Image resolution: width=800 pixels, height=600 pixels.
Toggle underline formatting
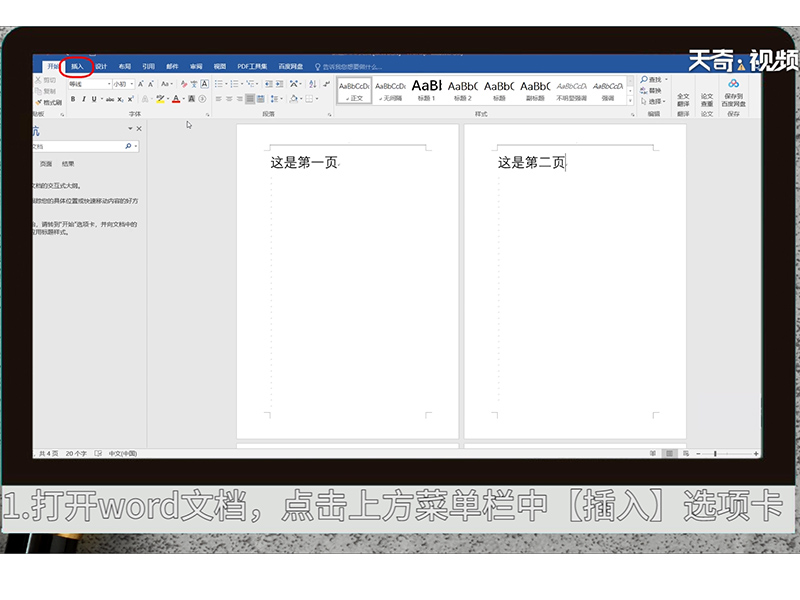click(x=94, y=98)
